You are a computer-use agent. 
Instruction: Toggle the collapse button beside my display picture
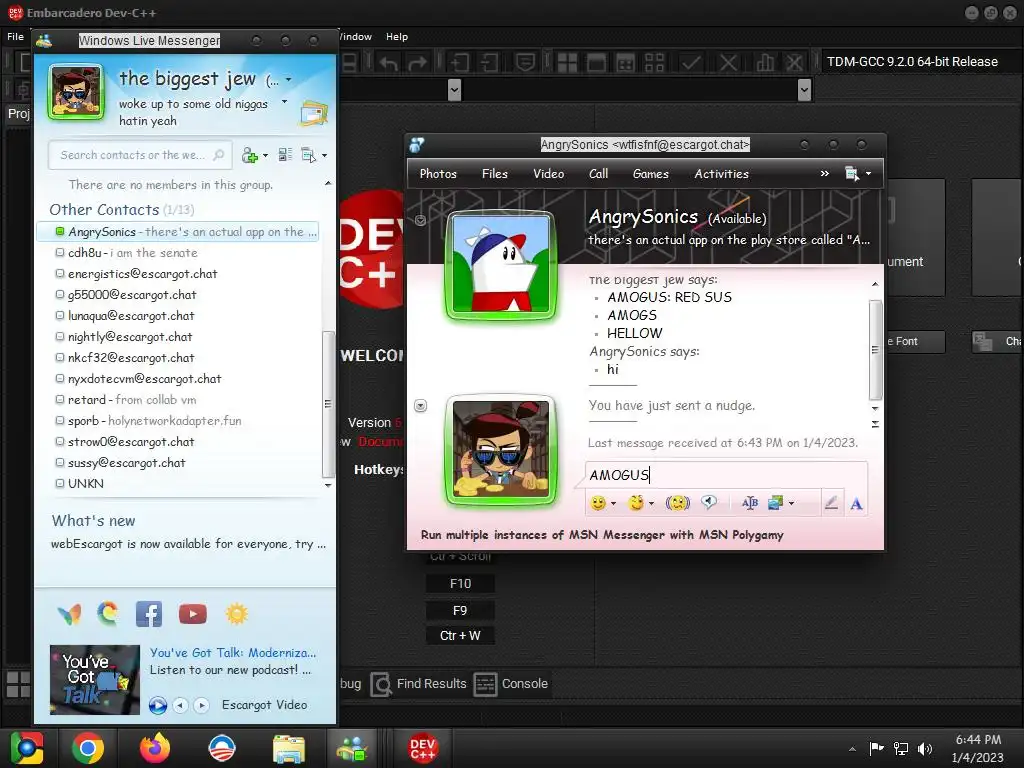click(x=421, y=406)
